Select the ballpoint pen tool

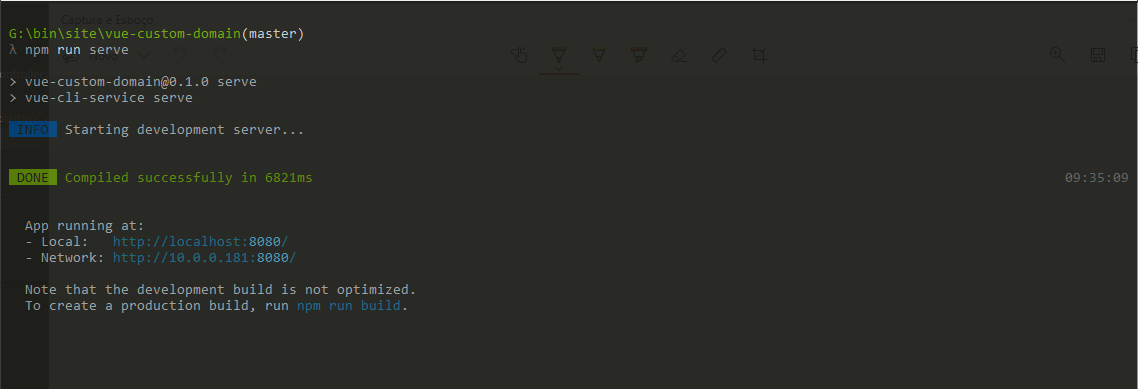pyautogui.click(x=559, y=54)
